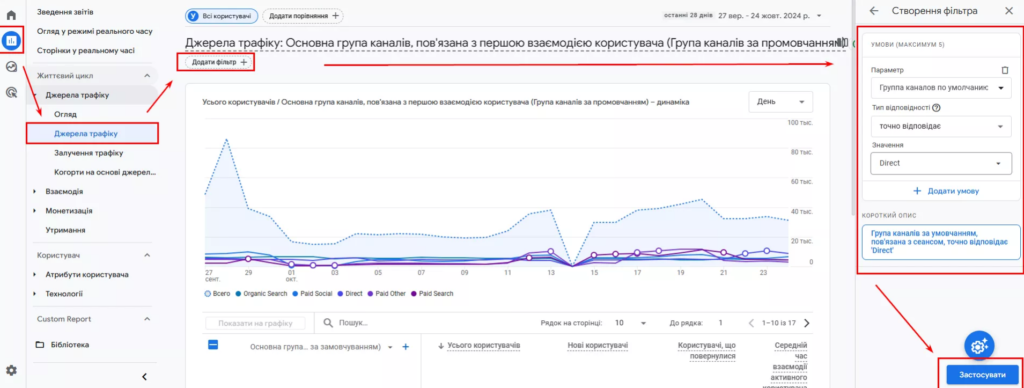This screenshot has height=388, width=1024.
Task: Toggle Direct series in chart legend
Action: pyautogui.click(x=350, y=294)
